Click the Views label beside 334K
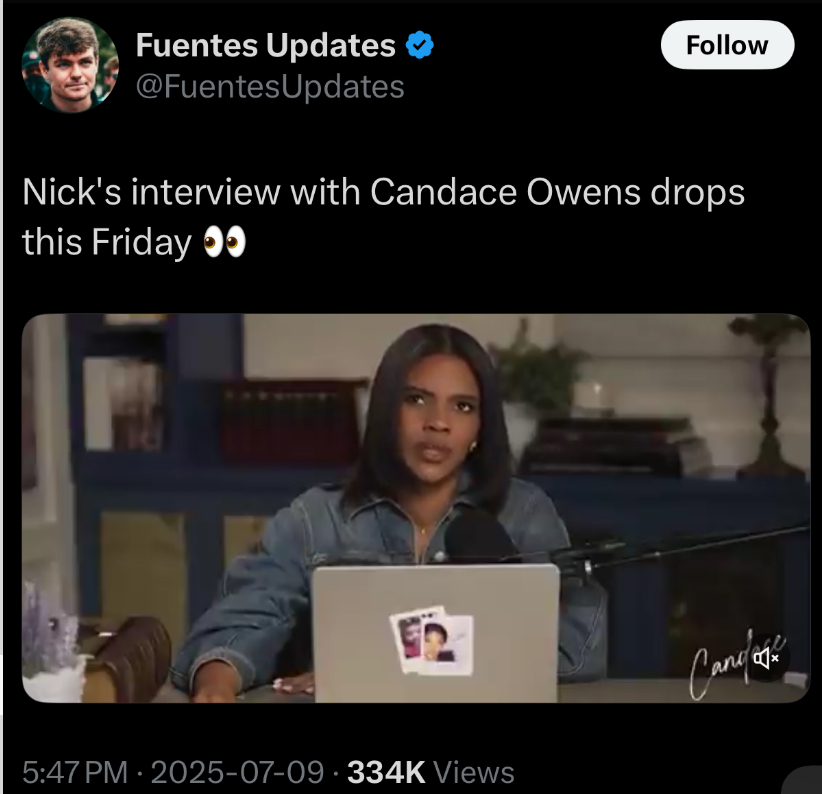The width and height of the screenshot is (822, 794). click(474, 772)
